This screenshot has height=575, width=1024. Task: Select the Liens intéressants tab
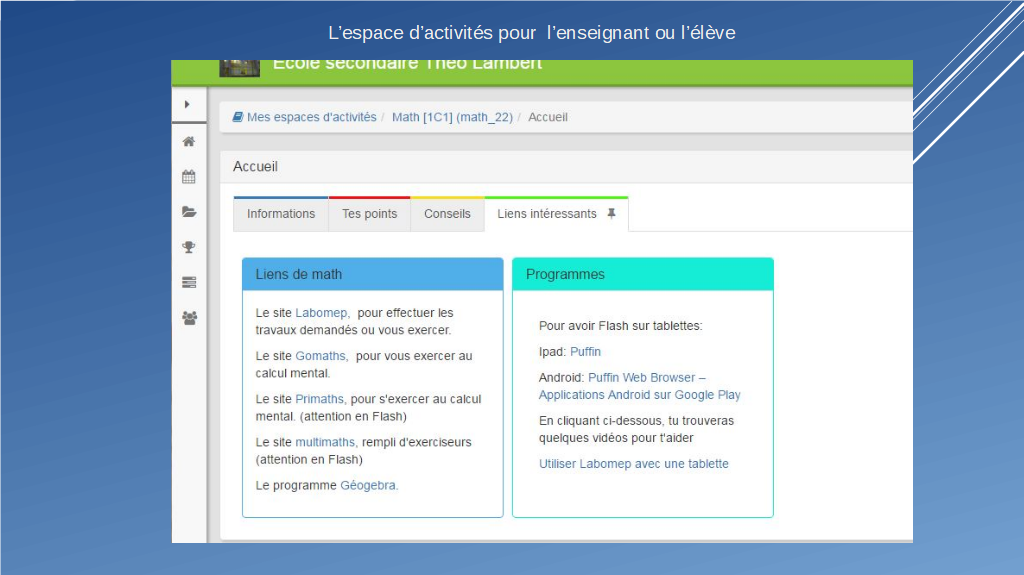[x=556, y=214]
